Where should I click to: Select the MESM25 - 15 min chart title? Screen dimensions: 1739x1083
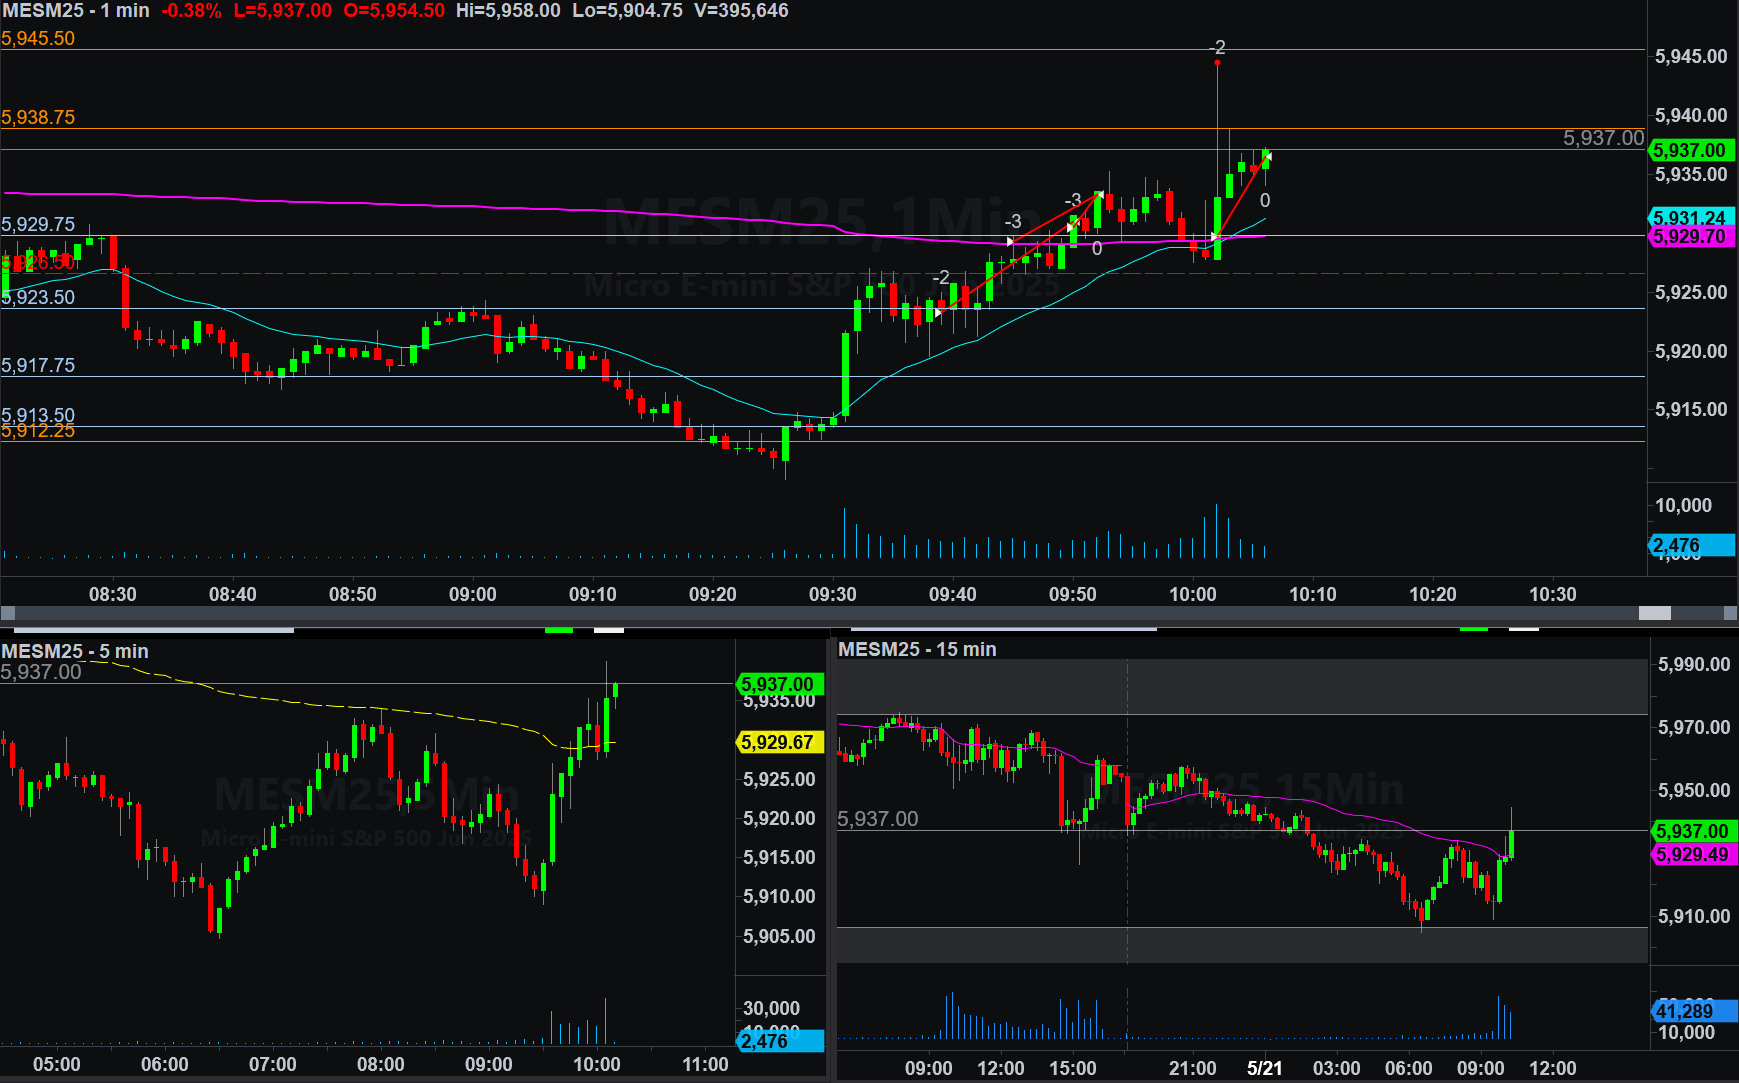917,649
